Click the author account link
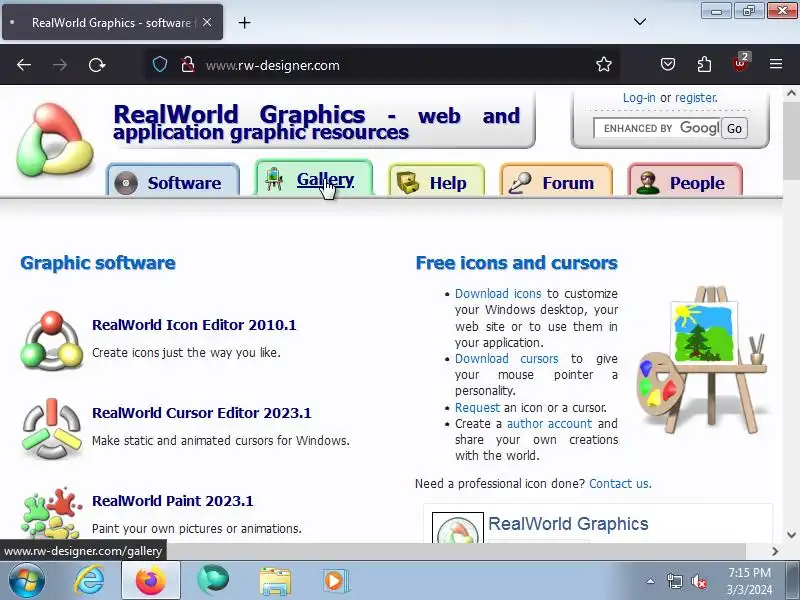Screen dimensions: 800x600 pos(549,423)
